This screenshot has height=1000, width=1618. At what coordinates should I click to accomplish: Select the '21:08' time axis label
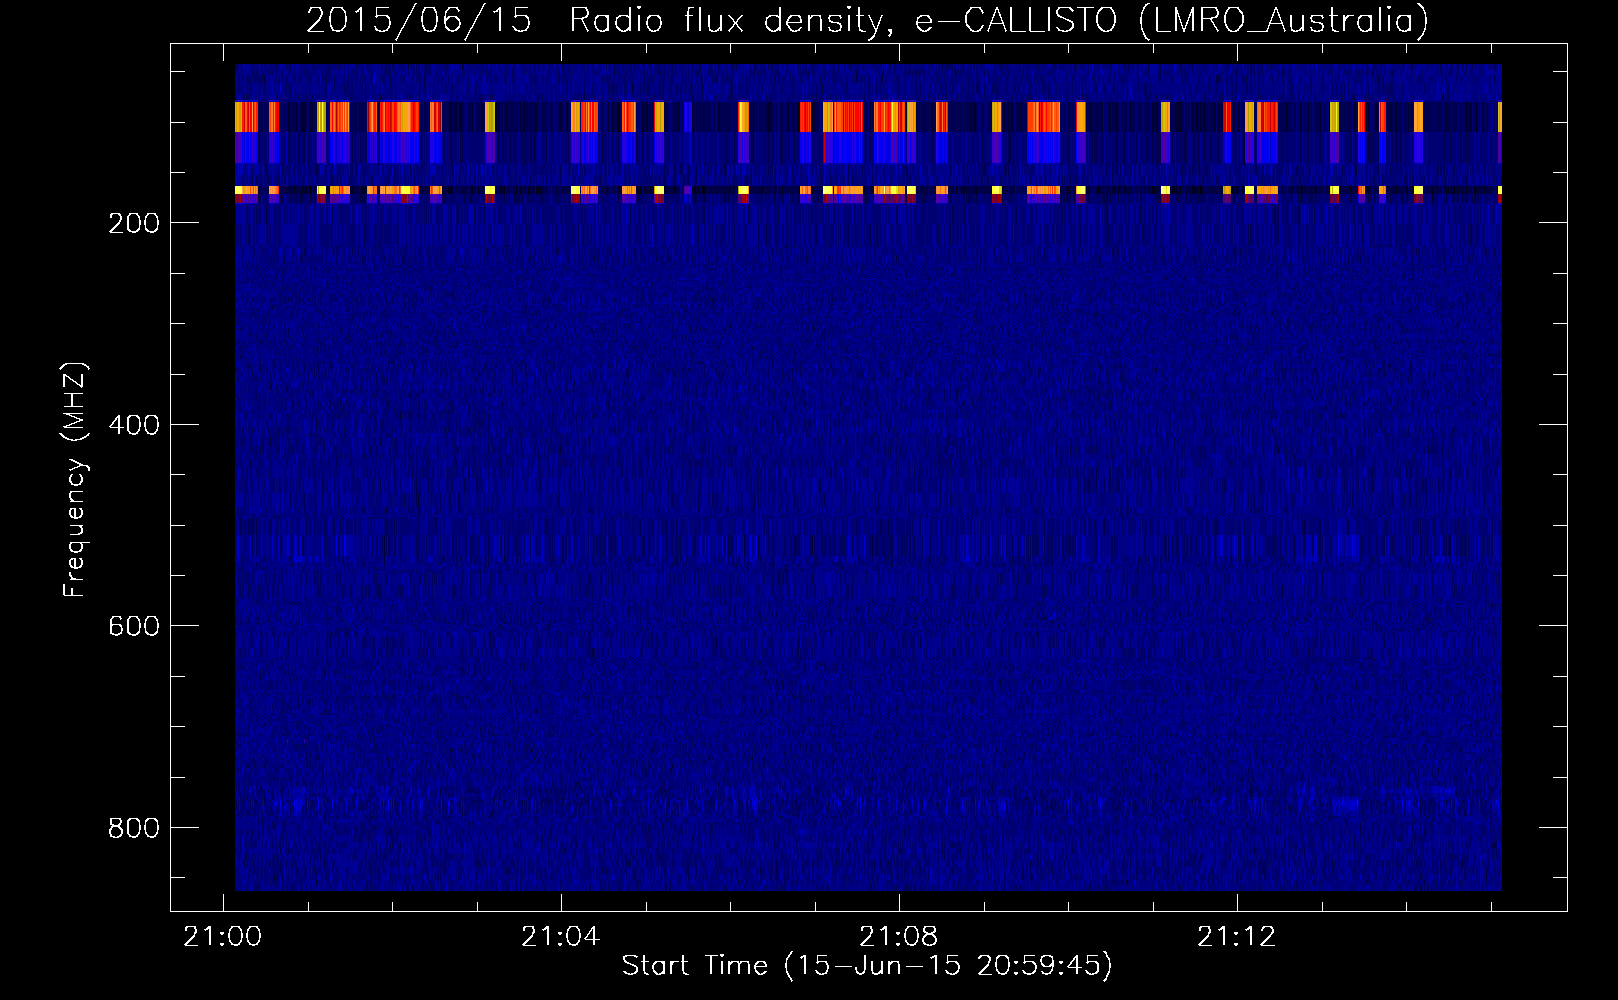[x=899, y=937]
